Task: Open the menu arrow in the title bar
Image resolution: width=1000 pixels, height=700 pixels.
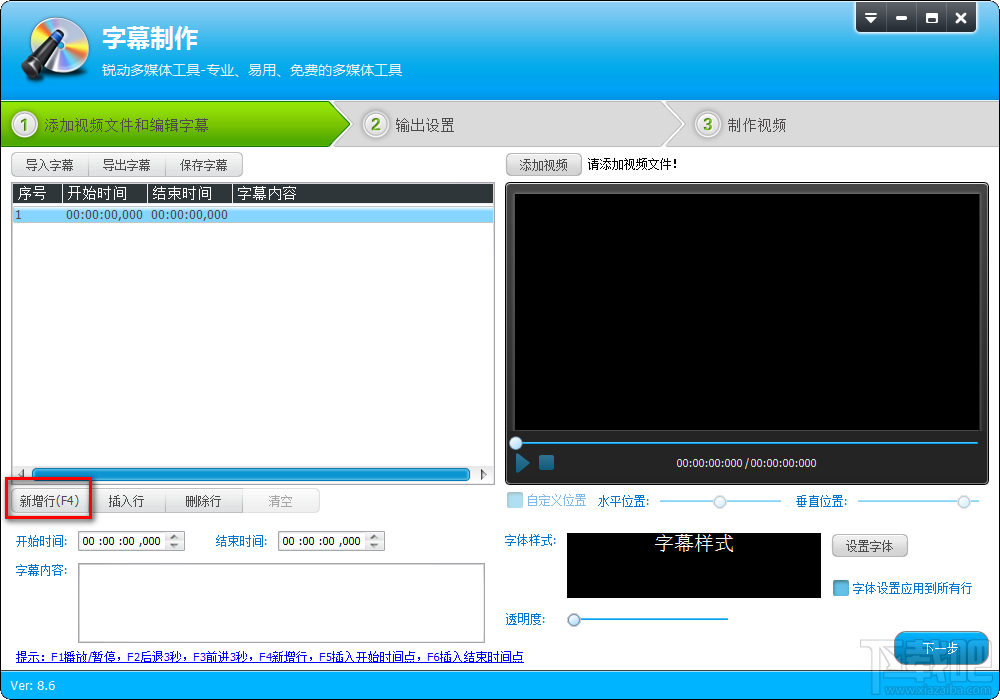Action: pyautogui.click(x=871, y=17)
